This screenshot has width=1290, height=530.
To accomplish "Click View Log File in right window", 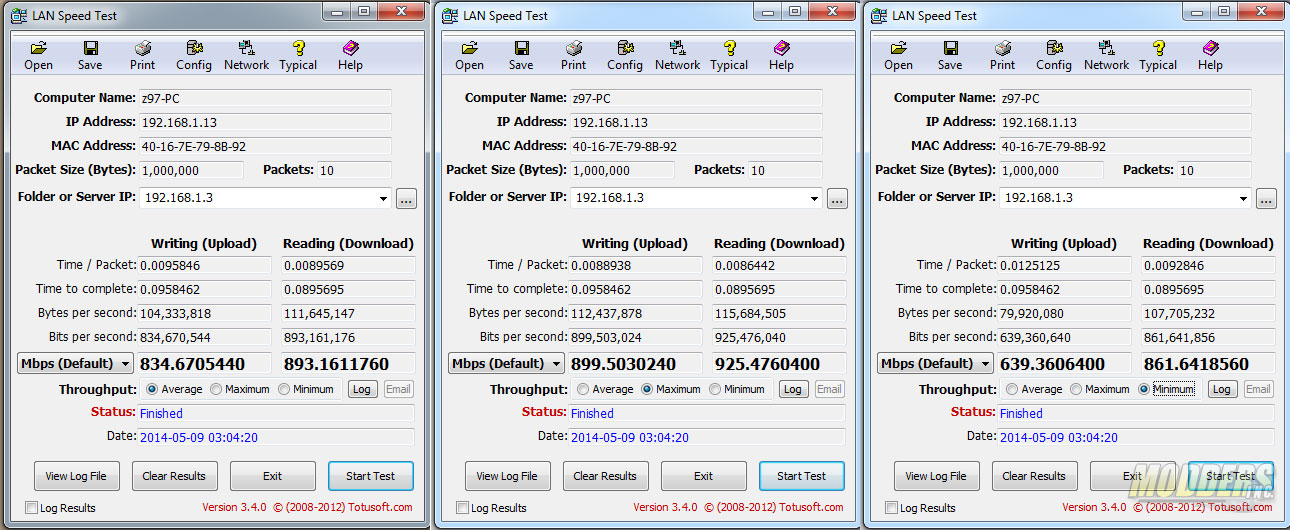I will pyautogui.click(x=936, y=476).
